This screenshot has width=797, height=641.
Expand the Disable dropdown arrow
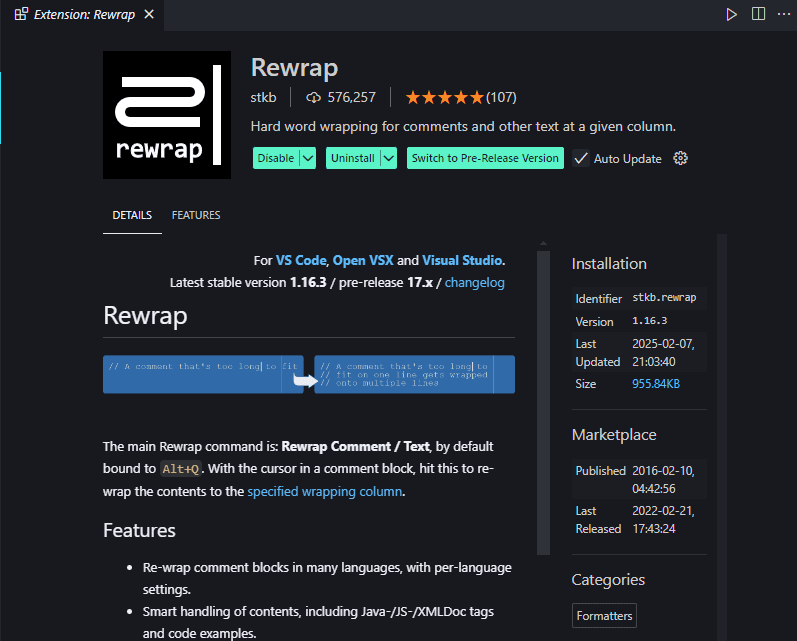[x=308, y=158]
